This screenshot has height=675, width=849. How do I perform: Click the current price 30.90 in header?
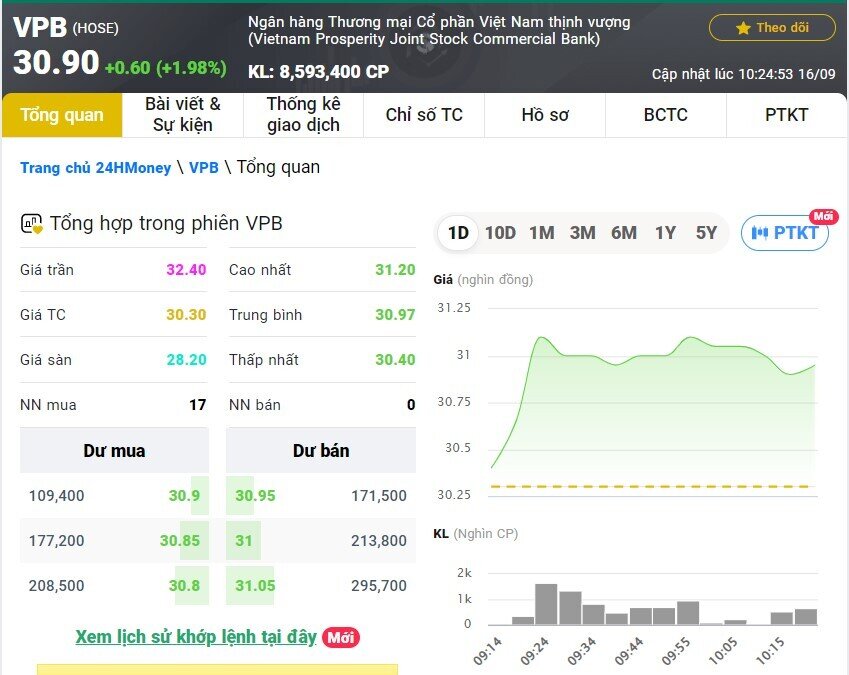(56, 62)
